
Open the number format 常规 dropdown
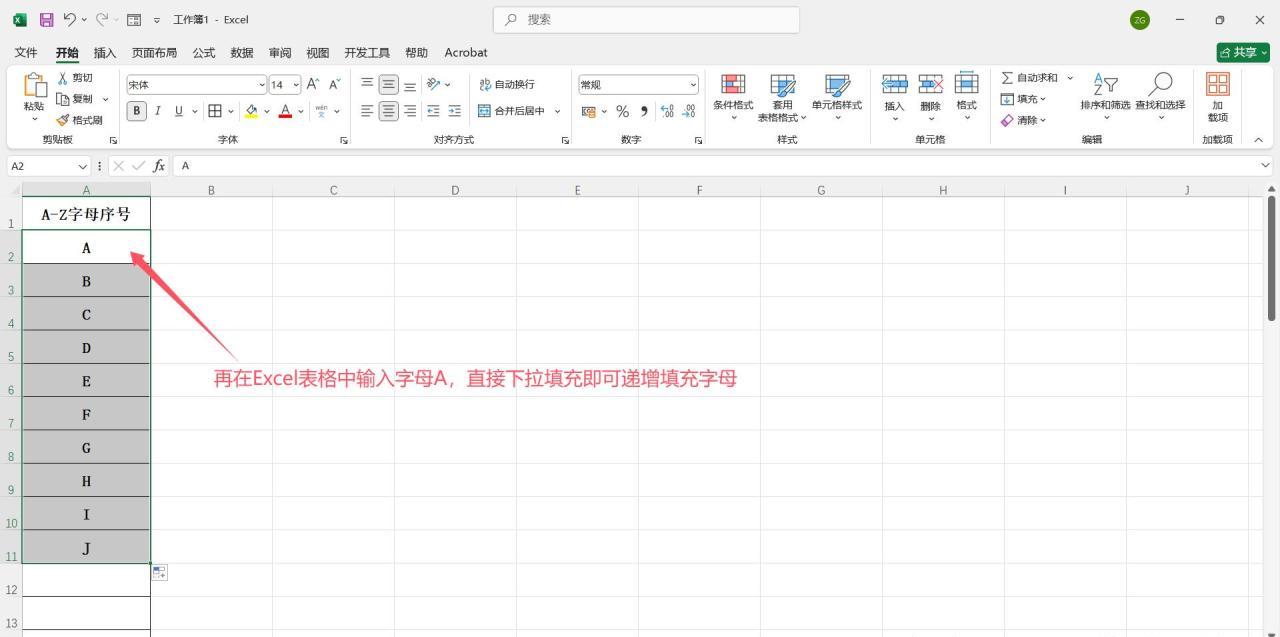point(693,85)
